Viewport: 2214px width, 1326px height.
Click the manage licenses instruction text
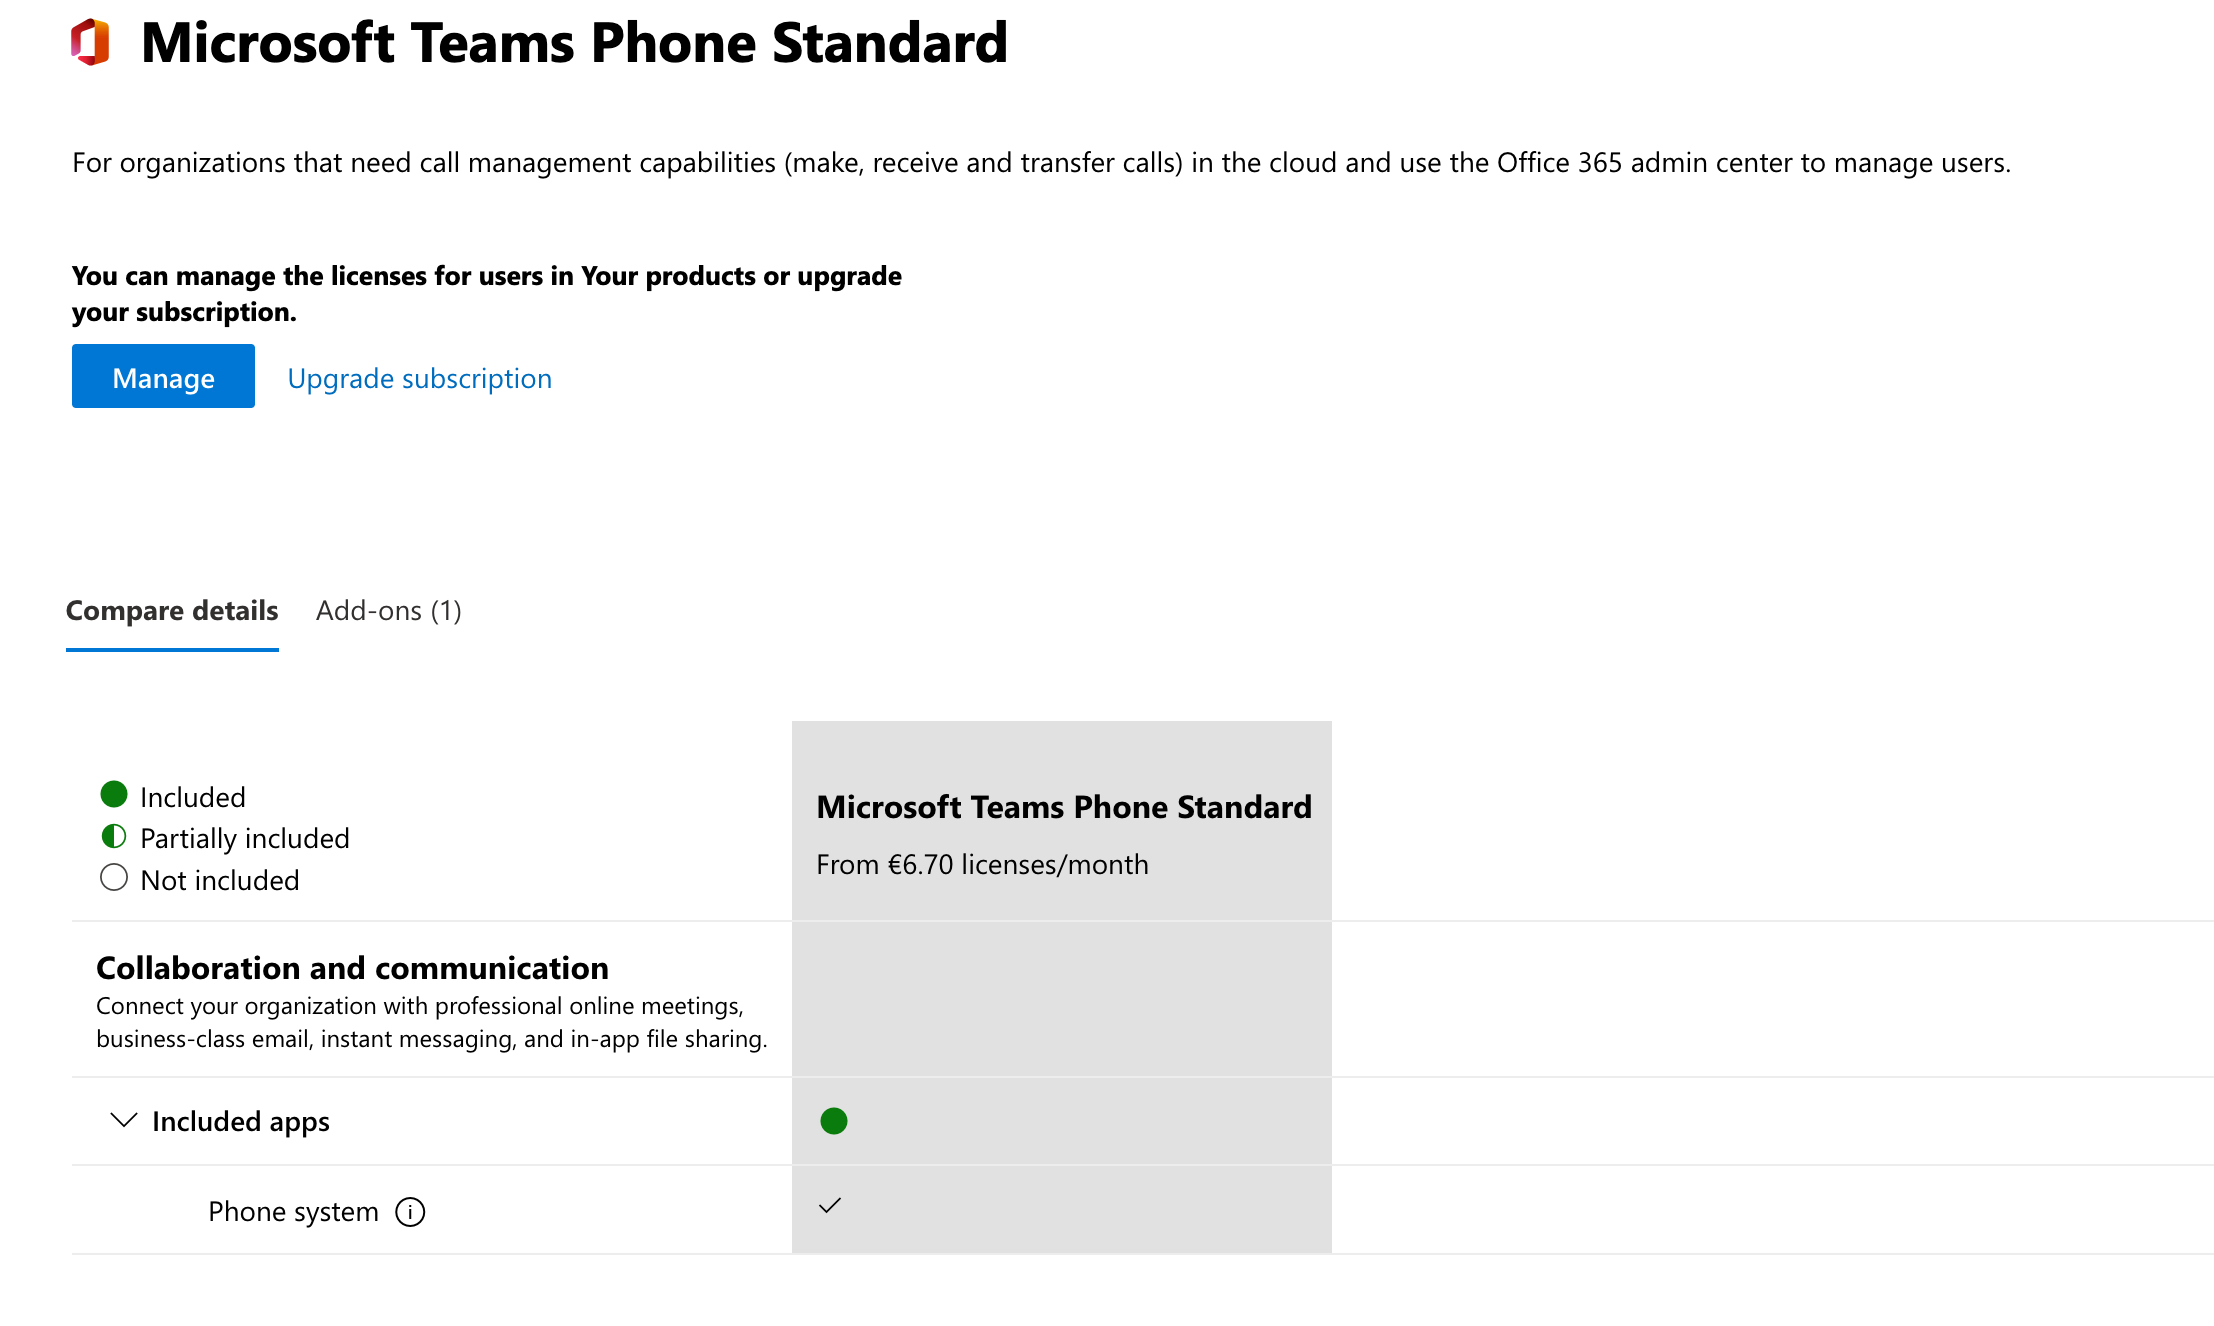point(487,294)
